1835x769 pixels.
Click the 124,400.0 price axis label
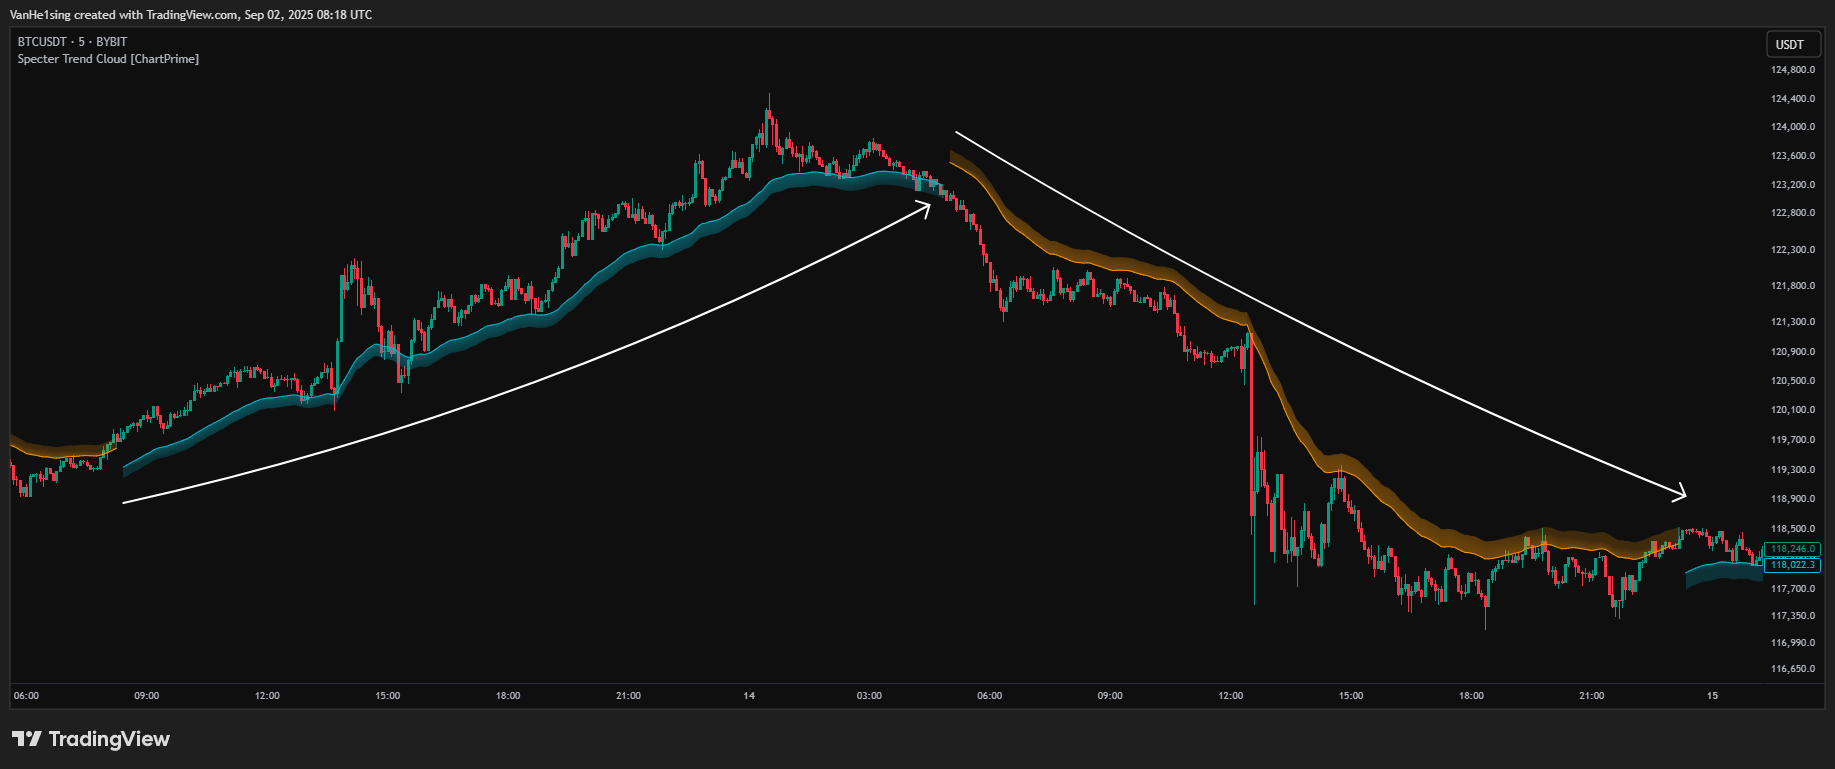point(1793,99)
